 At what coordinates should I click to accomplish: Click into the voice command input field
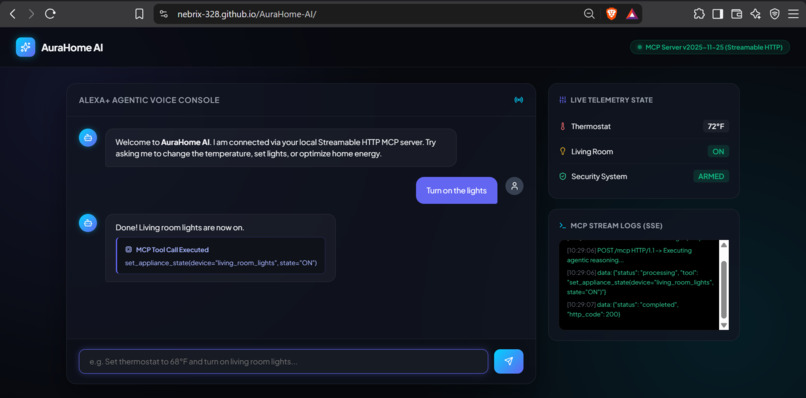point(283,361)
